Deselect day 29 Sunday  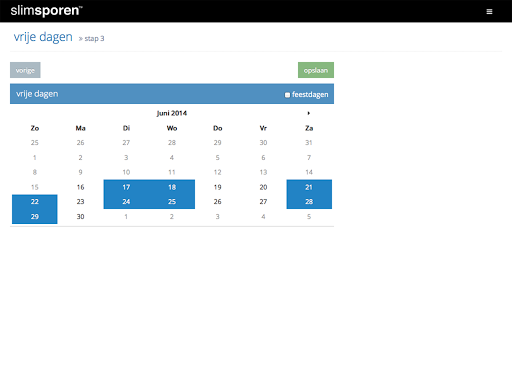[x=35, y=217]
